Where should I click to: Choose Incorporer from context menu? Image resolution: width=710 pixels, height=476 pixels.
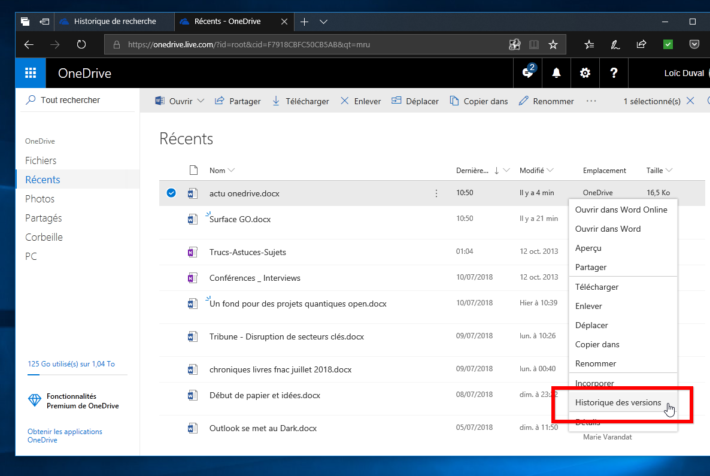(595, 383)
